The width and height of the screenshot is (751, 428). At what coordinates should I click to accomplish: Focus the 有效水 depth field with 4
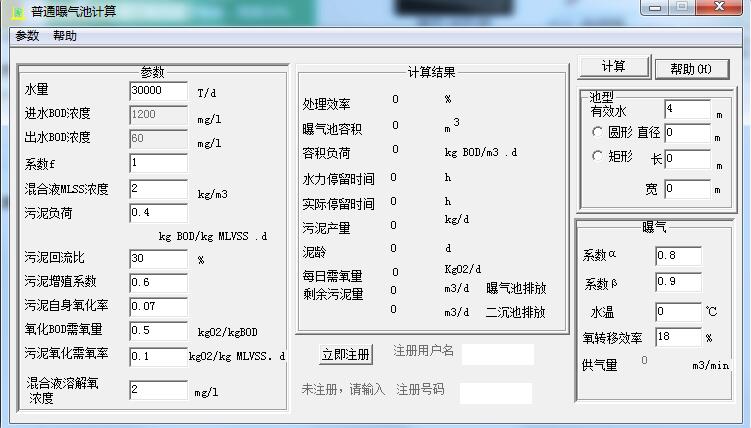click(x=687, y=109)
